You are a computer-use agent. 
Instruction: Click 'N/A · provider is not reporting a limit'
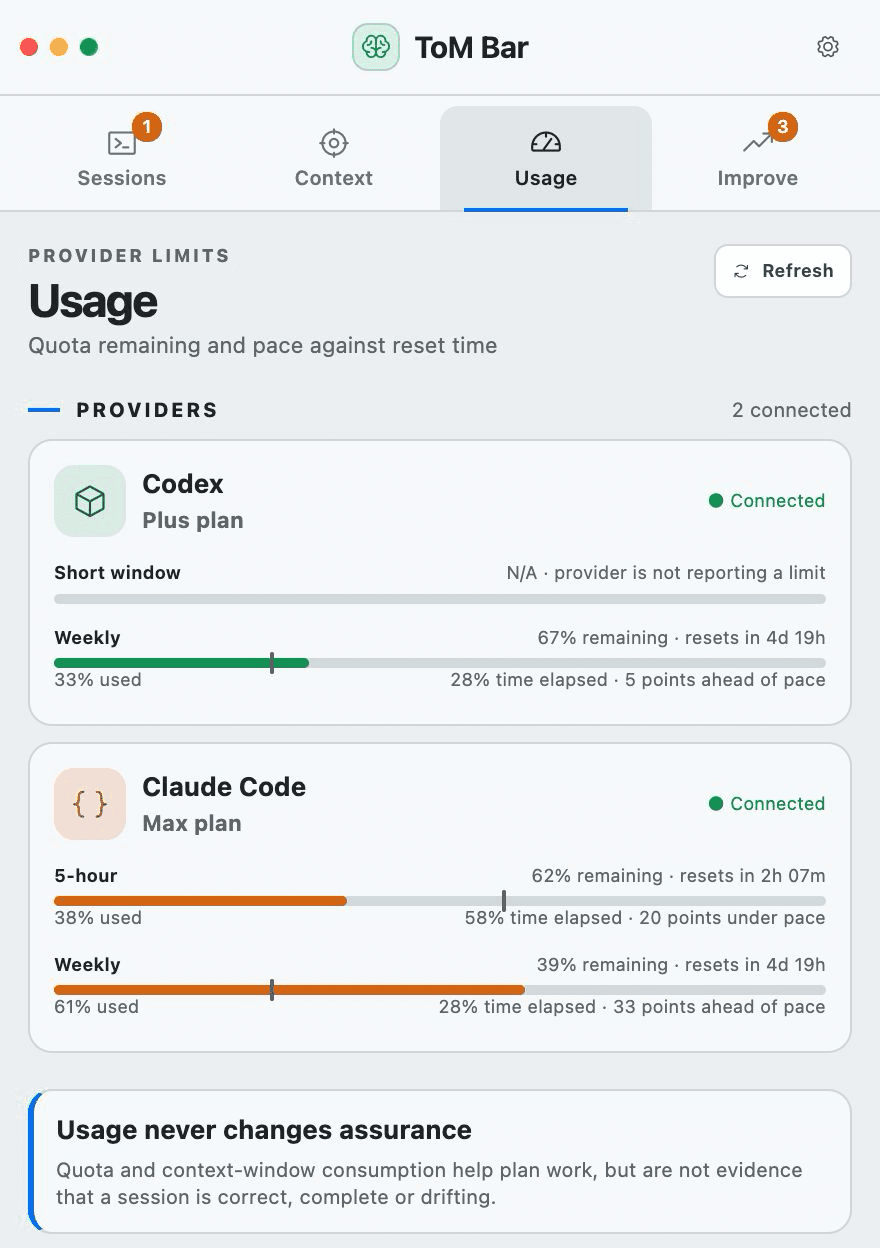coord(666,573)
